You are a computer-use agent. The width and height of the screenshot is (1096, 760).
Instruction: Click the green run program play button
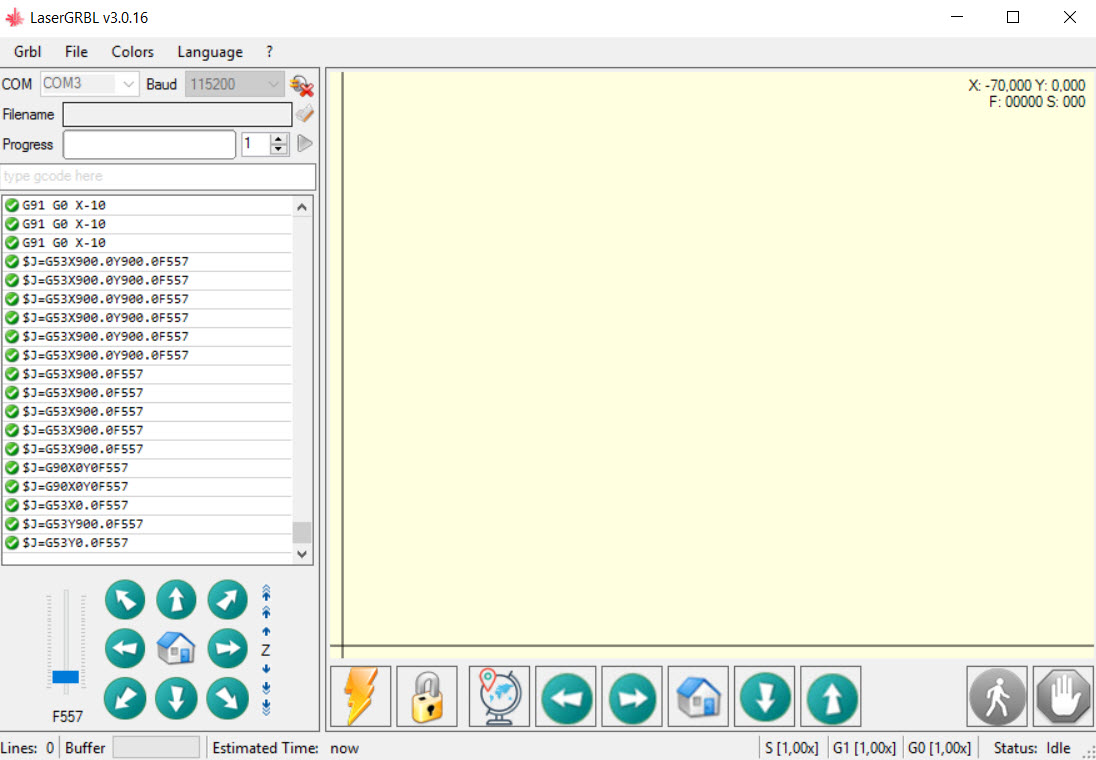[x=305, y=143]
